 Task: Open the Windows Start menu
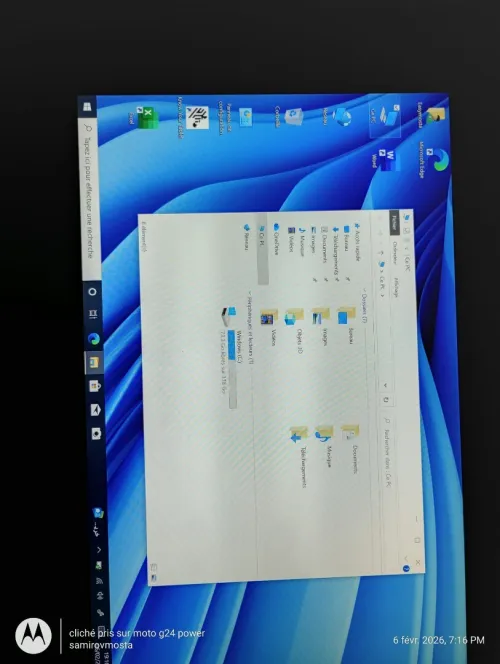[87, 106]
